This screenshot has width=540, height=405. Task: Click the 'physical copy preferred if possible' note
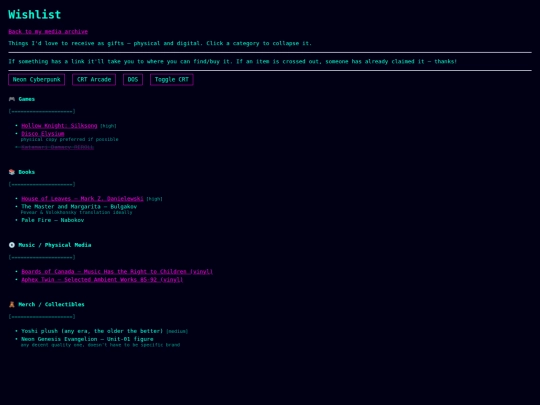tap(70, 139)
